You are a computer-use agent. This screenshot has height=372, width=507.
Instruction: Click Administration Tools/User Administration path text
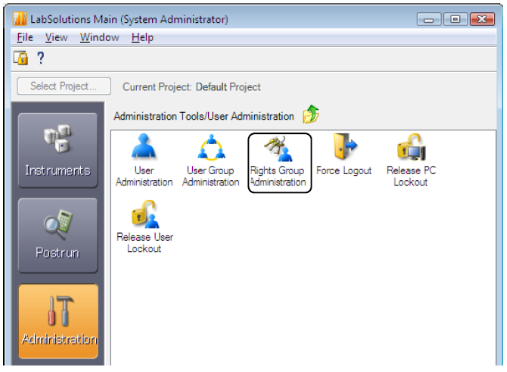[x=204, y=116]
